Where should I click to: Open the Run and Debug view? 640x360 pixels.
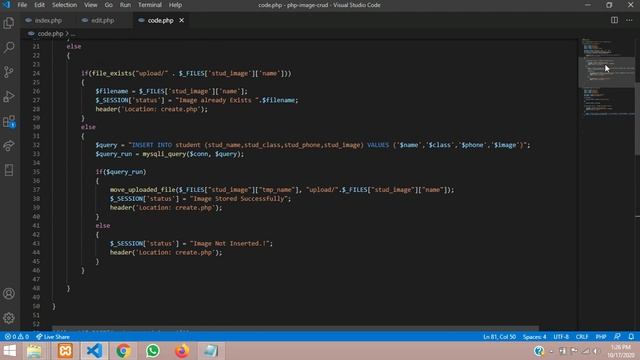9,97
